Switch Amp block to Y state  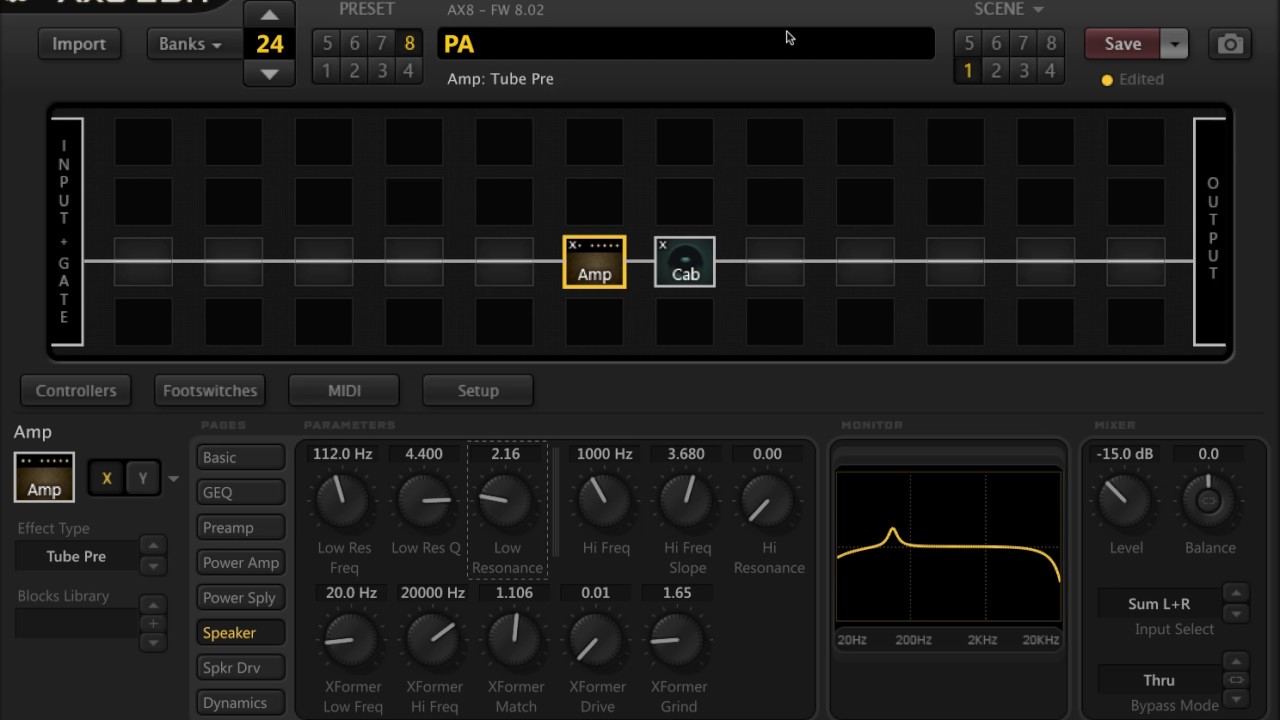click(143, 478)
